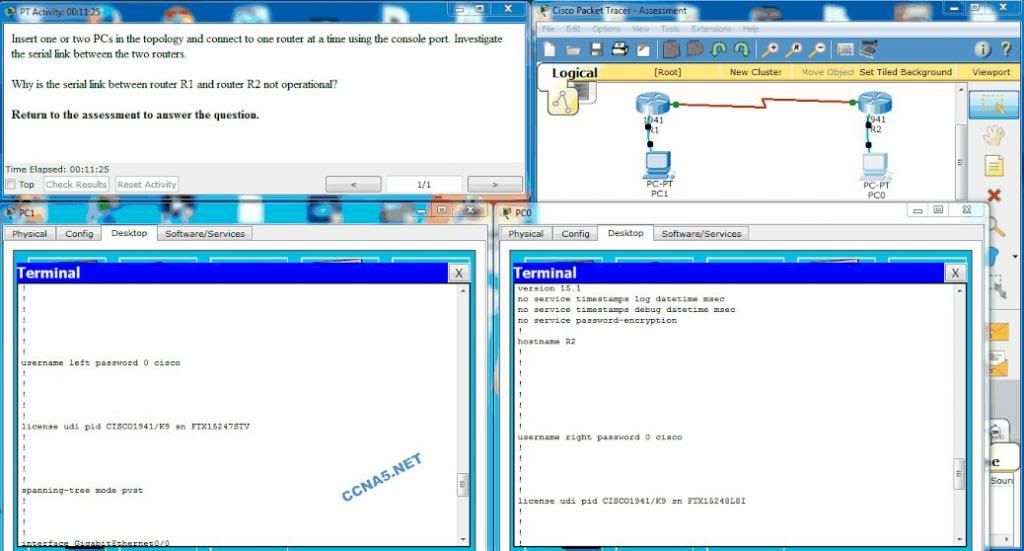1024x551 pixels.
Task: Select router R2 in the topology
Action: click(874, 103)
